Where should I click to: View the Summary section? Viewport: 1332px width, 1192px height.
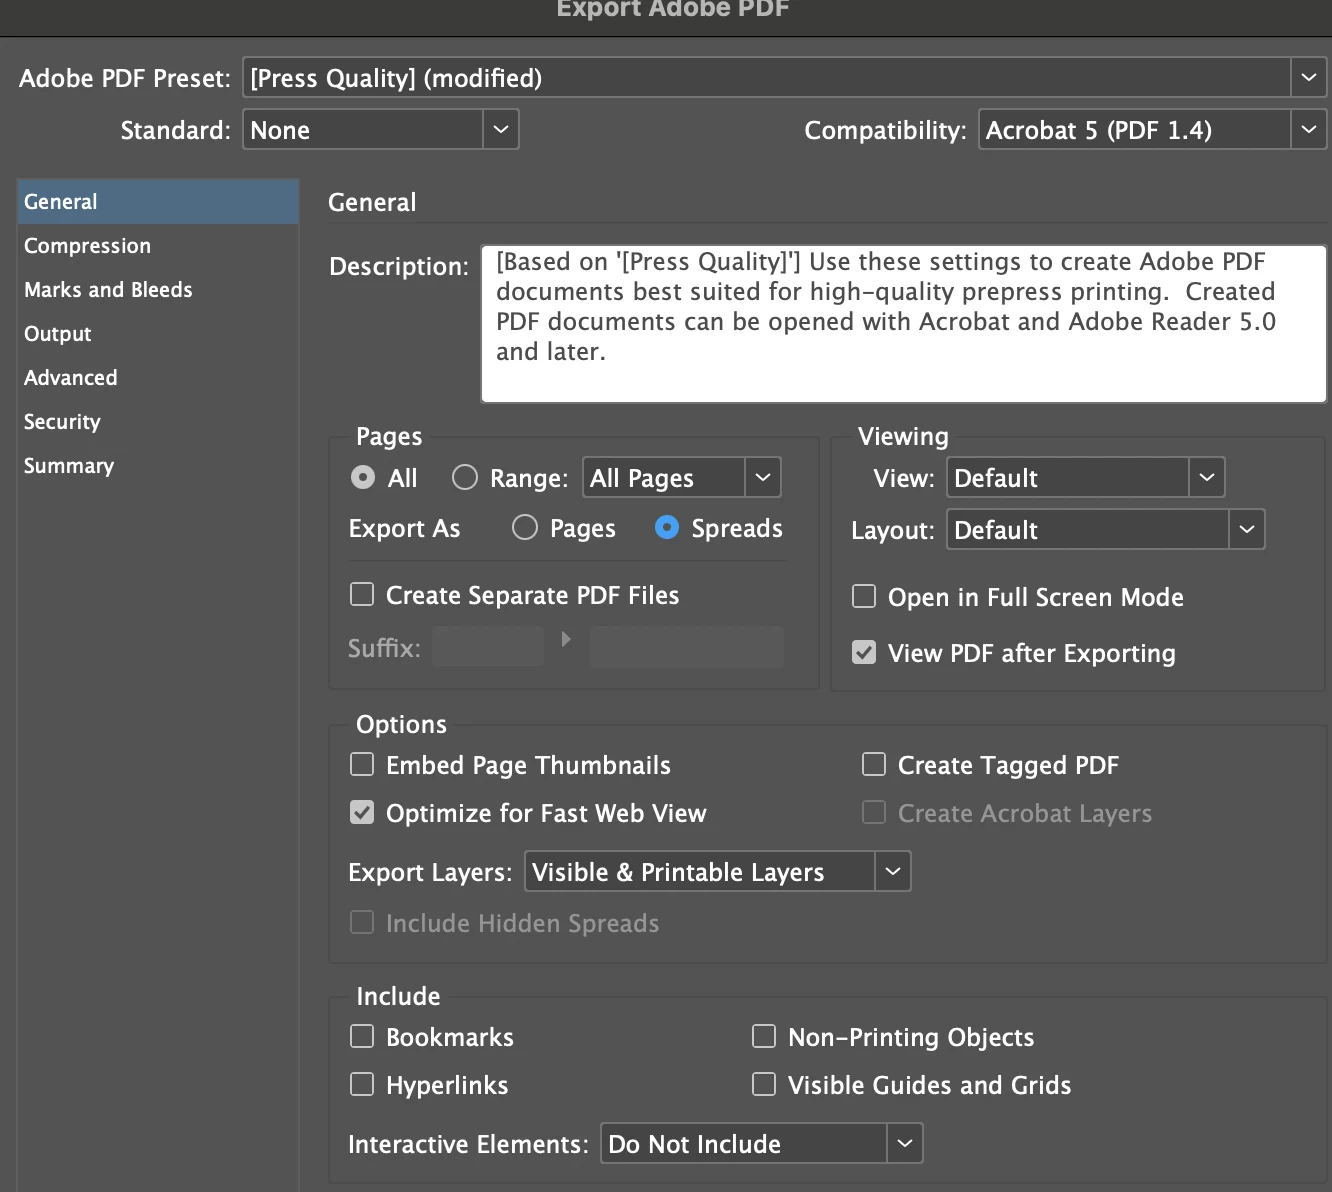coord(158,466)
